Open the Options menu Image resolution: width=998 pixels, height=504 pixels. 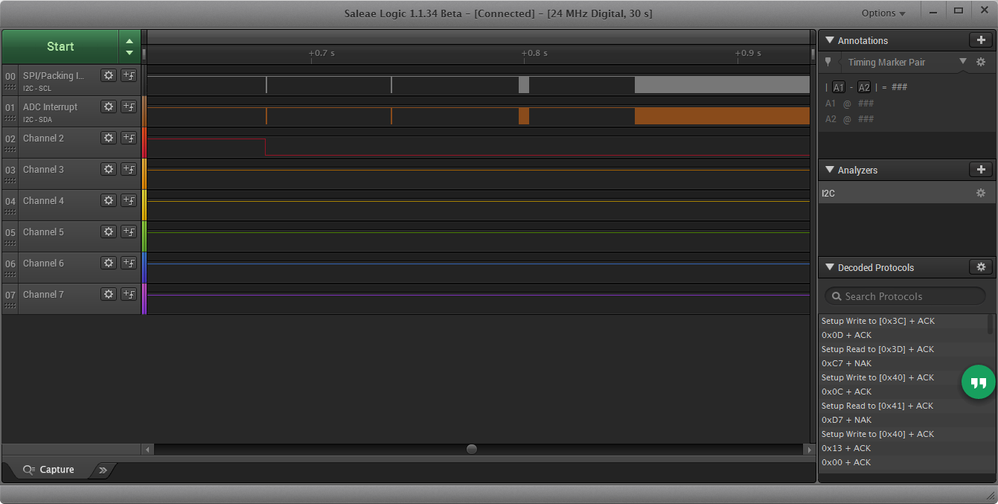(x=883, y=13)
